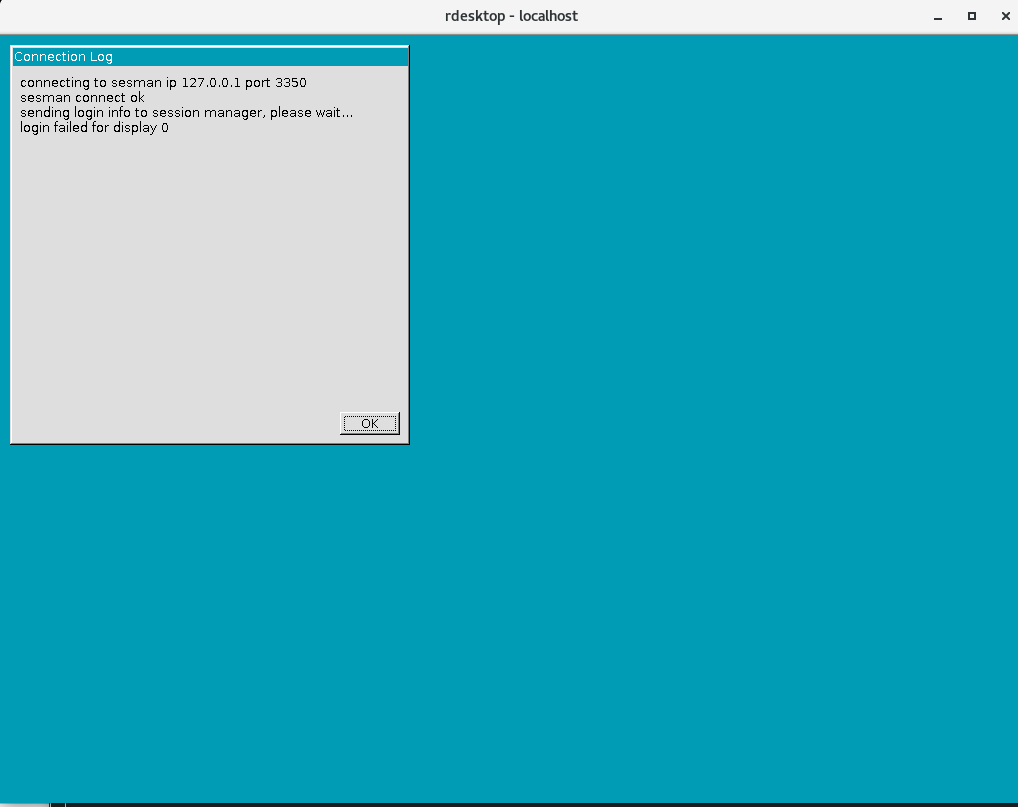
Task: Click the dark strip at the bottom edge
Action: point(500,803)
